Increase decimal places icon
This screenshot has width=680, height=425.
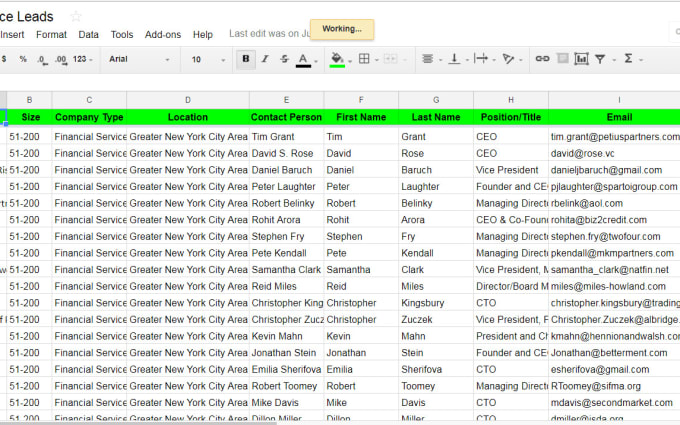tap(61, 59)
